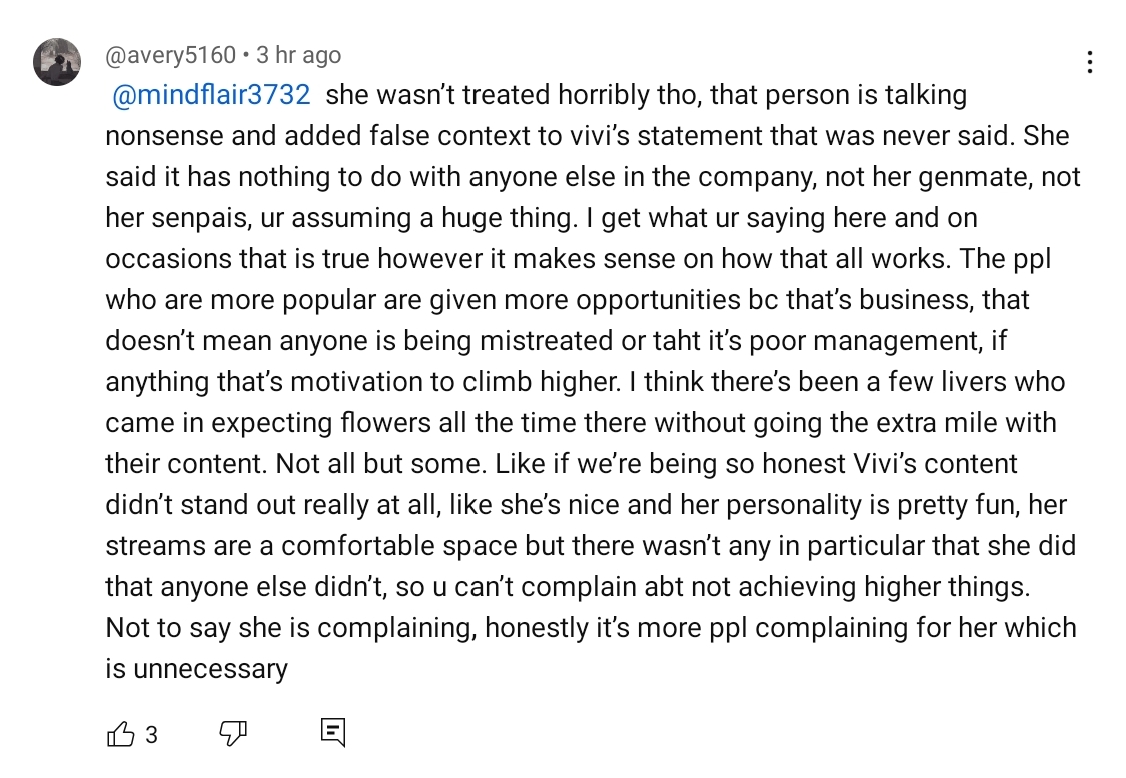Click the word "unnecessary" ending the comment
1126x778 pixels.
[x=210, y=669]
